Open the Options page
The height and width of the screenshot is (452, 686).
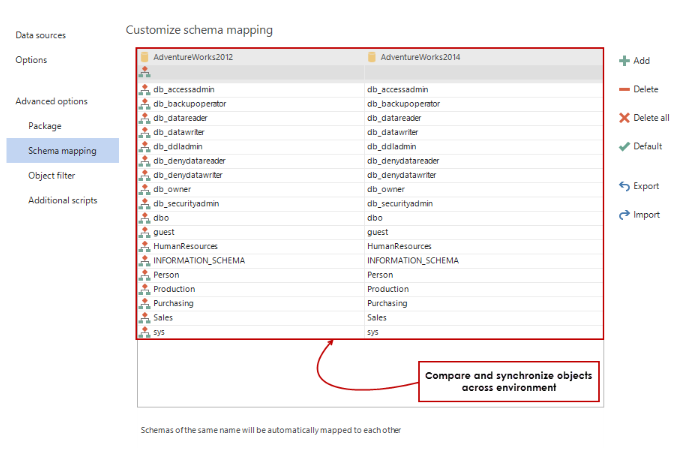[31, 60]
